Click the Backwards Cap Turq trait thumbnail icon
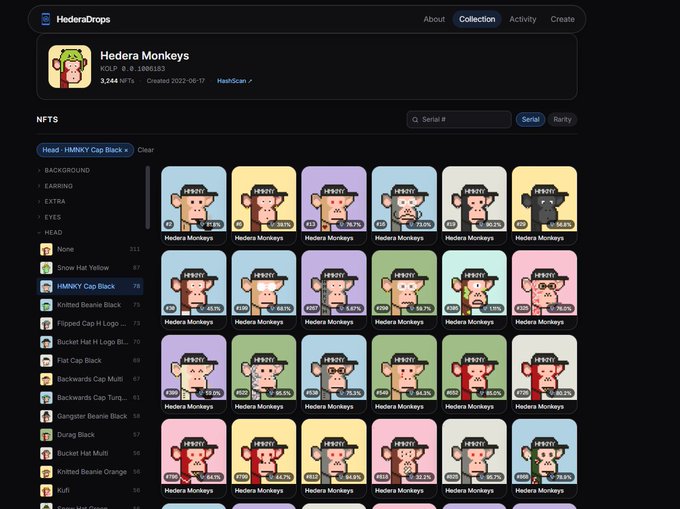 (46, 398)
